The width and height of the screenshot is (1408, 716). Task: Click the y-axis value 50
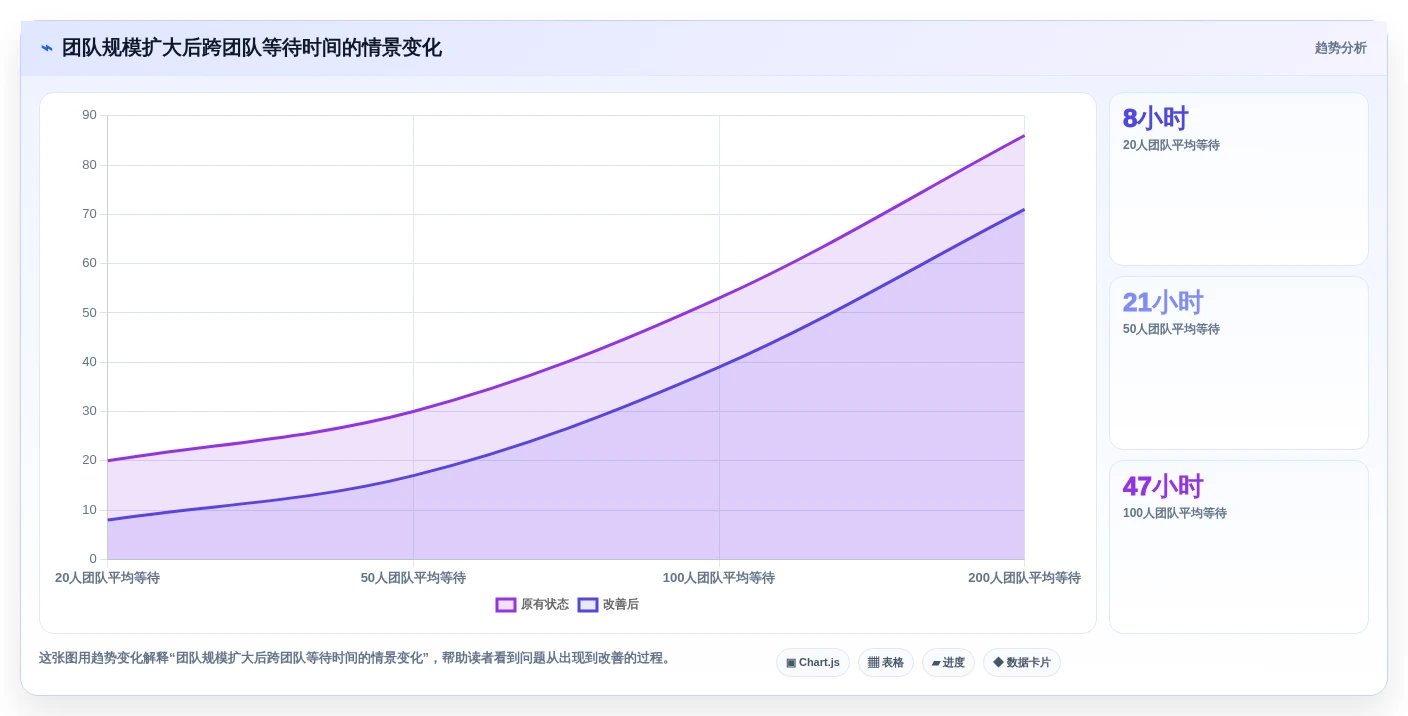(90, 312)
